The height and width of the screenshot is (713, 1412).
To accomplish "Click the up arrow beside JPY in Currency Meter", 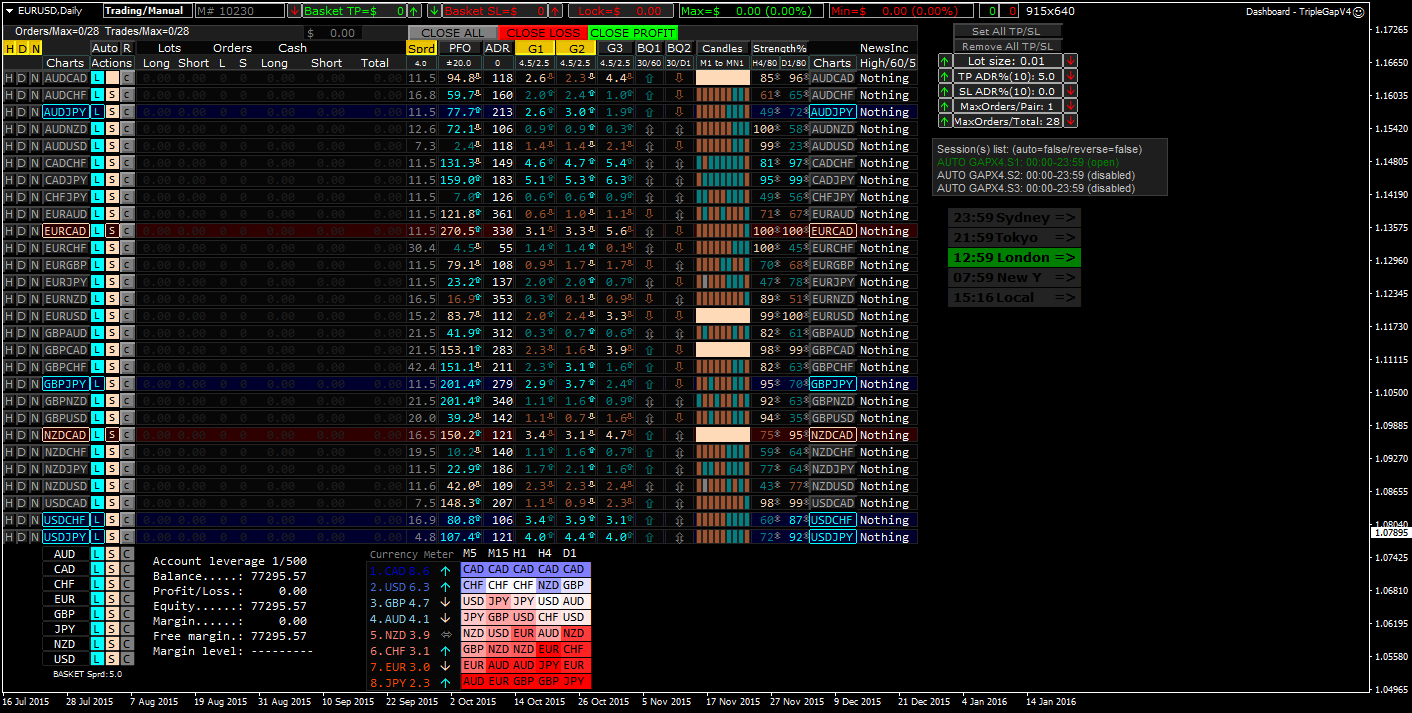I will (445, 683).
